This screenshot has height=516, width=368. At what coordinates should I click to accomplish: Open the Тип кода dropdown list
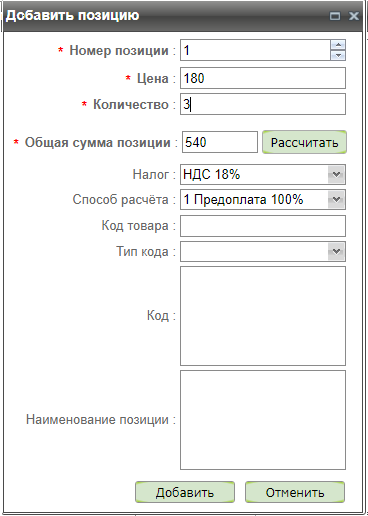[336, 251]
